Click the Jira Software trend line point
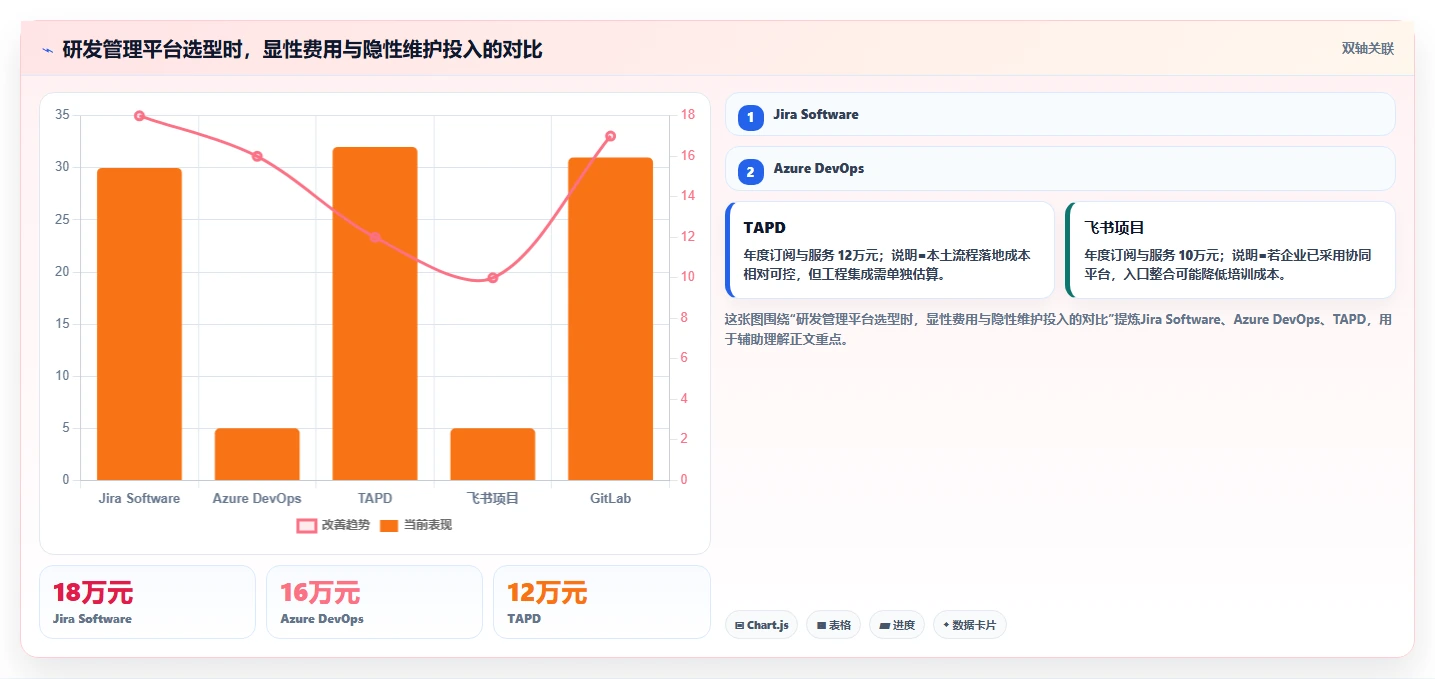The height and width of the screenshot is (679, 1435). point(139,116)
